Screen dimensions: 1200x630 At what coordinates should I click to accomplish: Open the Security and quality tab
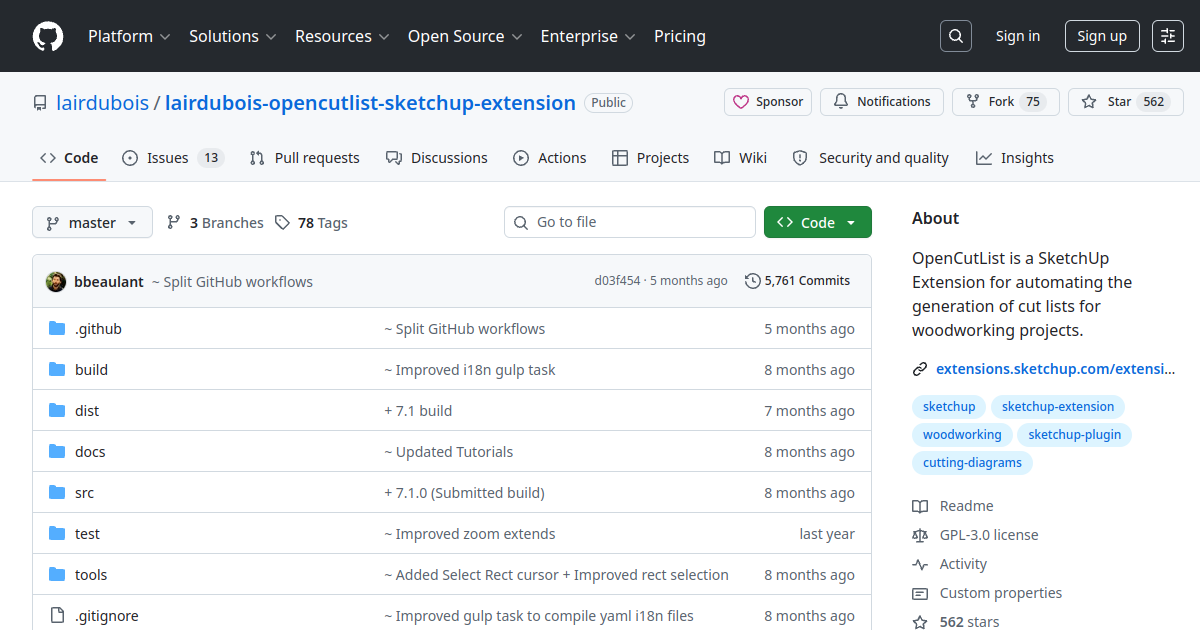click(871, 158)
